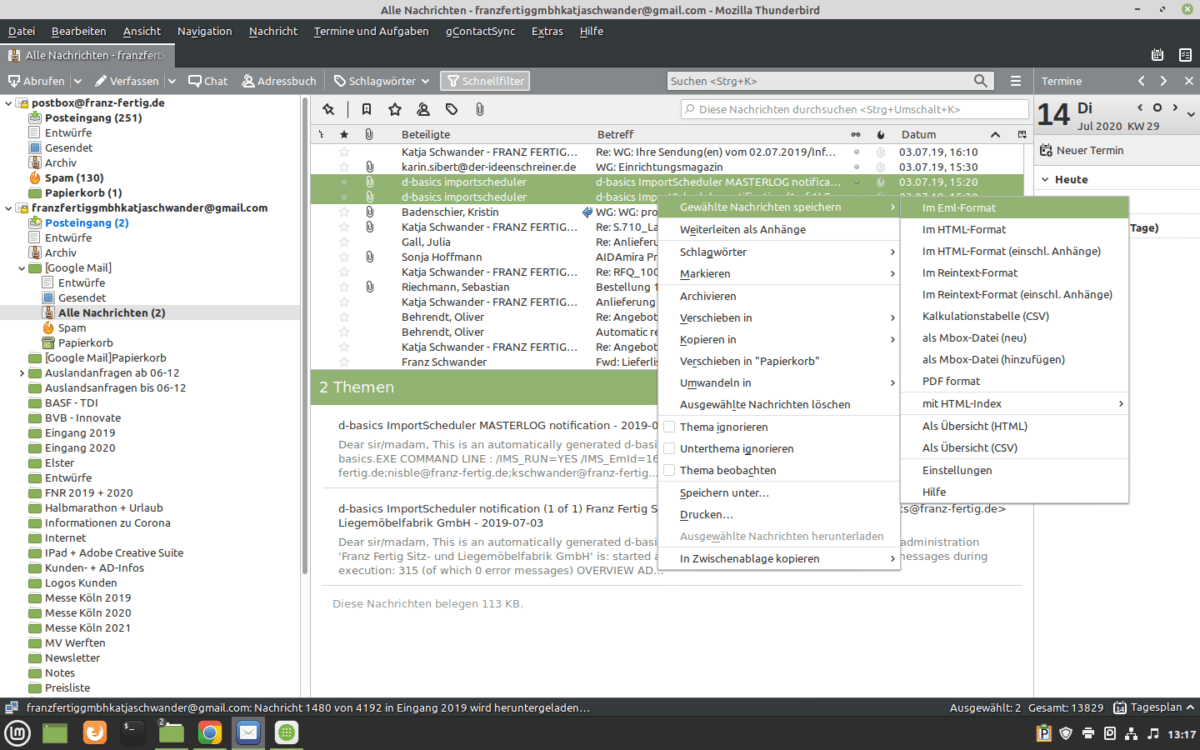Expand the 'Auslandanfragen ab 06-12' folder
Viewport: 1200px width, 750px height.
coord(22,373)
